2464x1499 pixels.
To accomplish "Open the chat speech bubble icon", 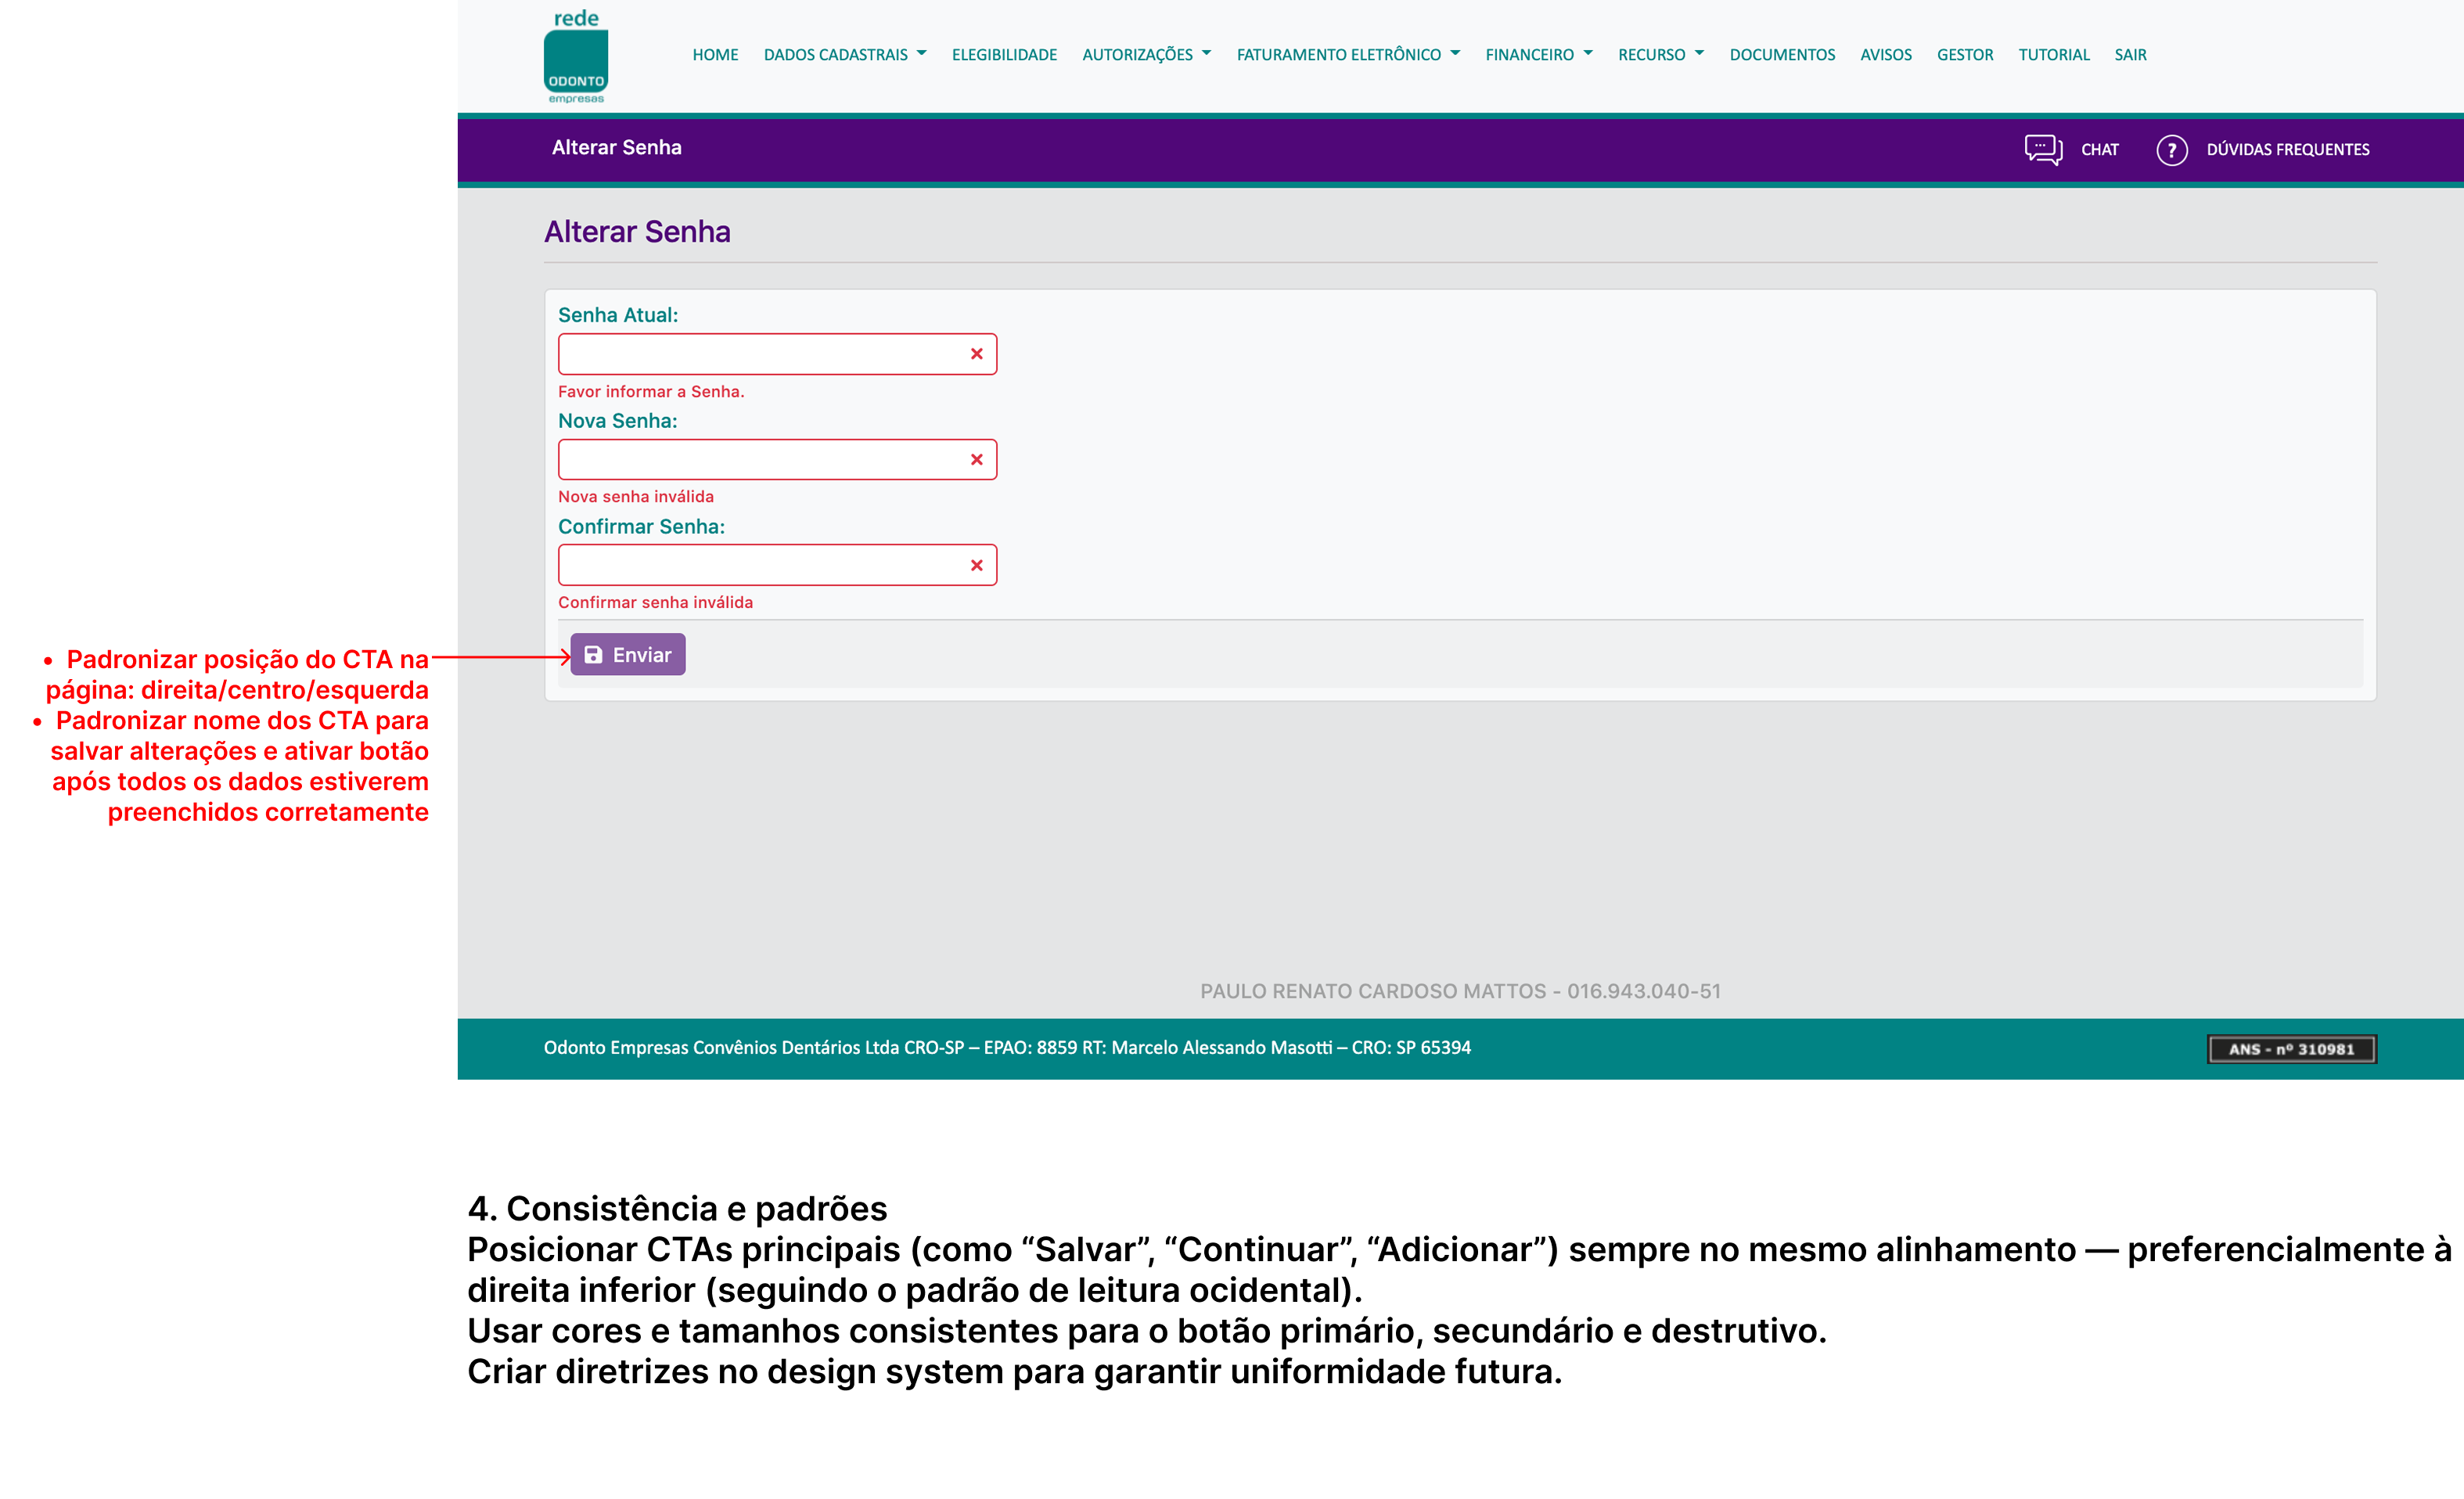I will (x=2043, y=149).
